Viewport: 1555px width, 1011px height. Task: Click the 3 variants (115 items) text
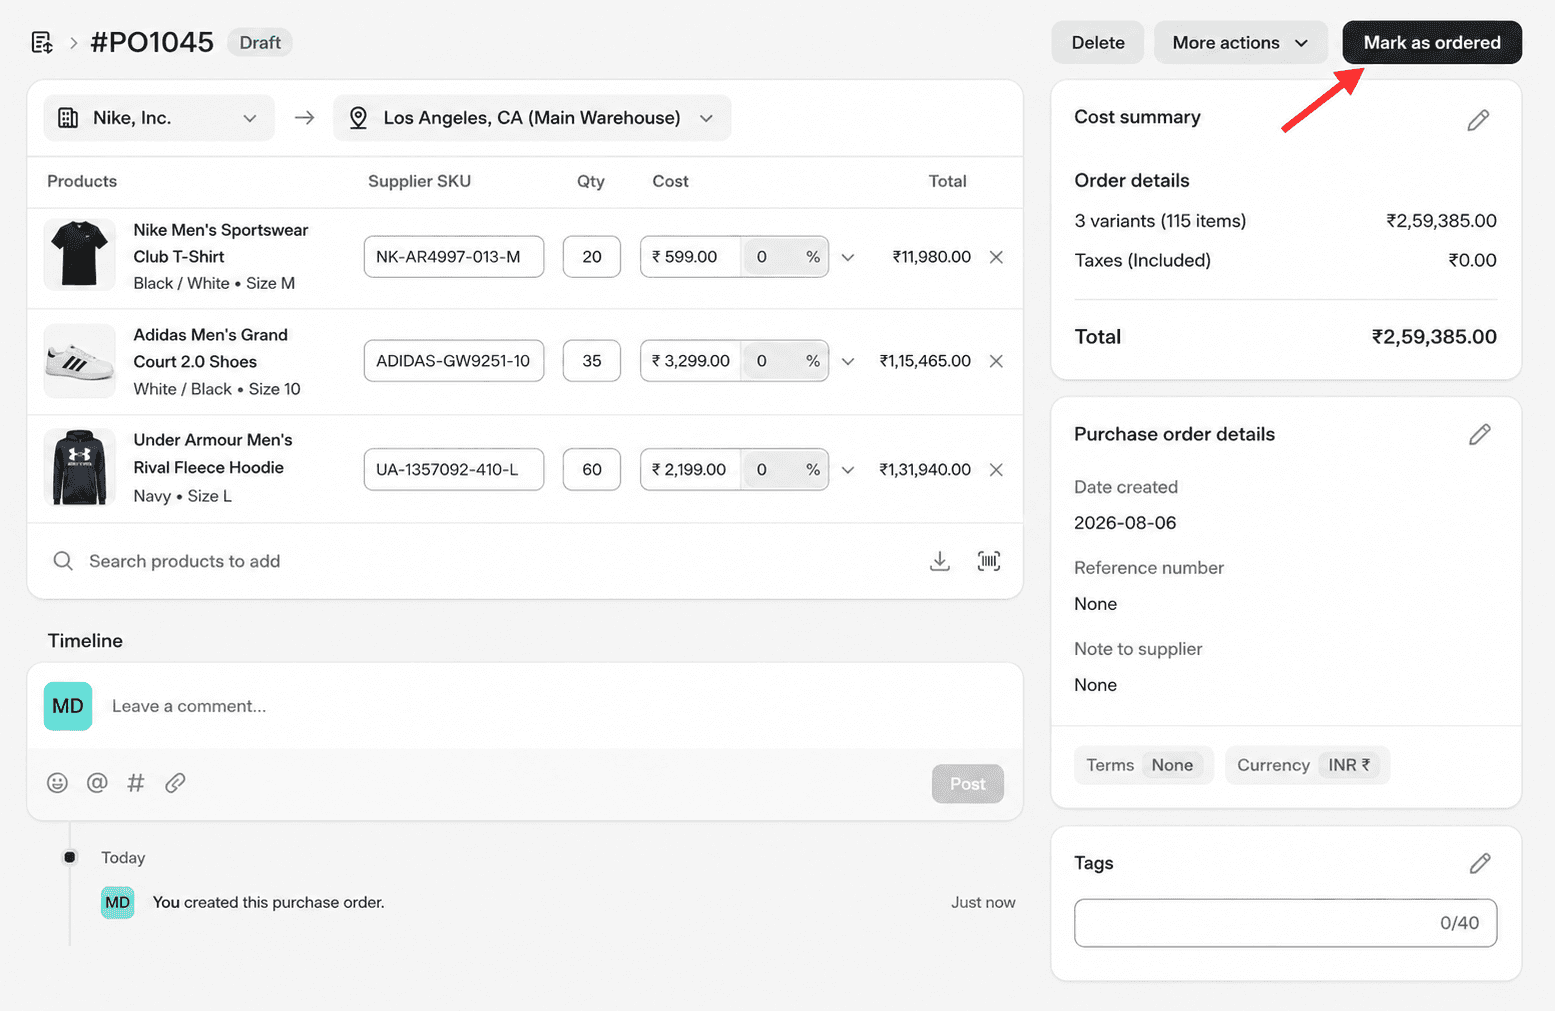click(x=1160, y=221)
